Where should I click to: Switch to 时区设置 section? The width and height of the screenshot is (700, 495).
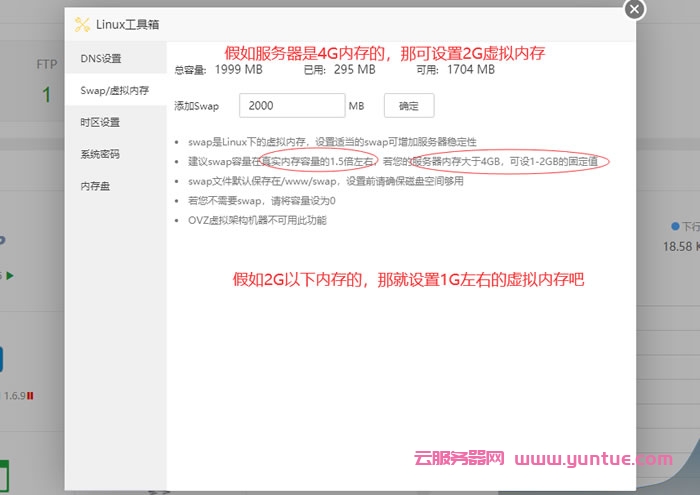point(101,122)
